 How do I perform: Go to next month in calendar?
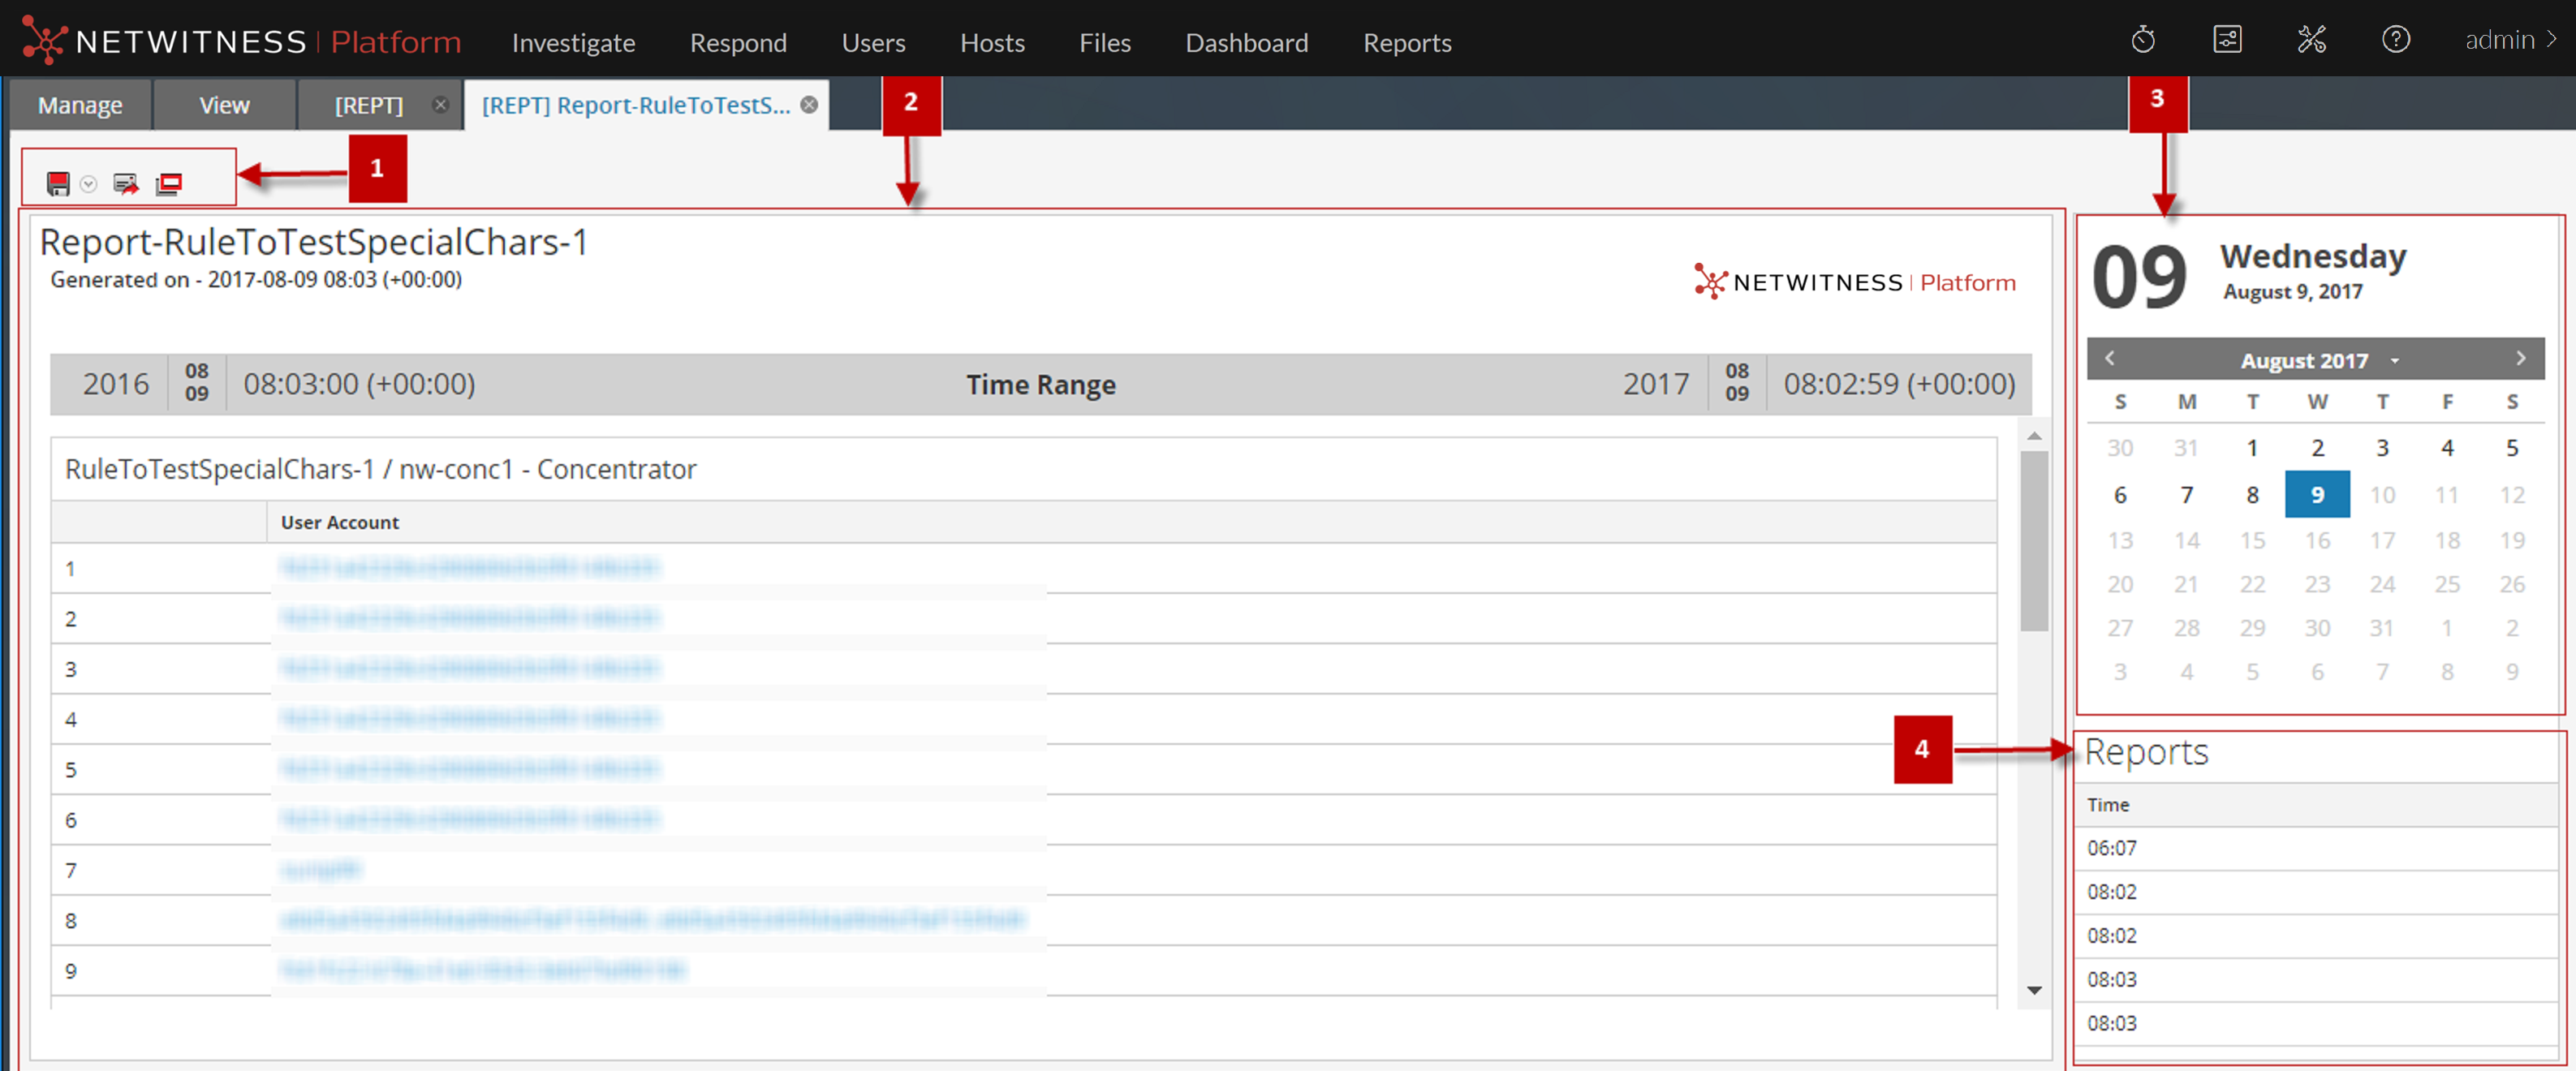coord(2520,358)
